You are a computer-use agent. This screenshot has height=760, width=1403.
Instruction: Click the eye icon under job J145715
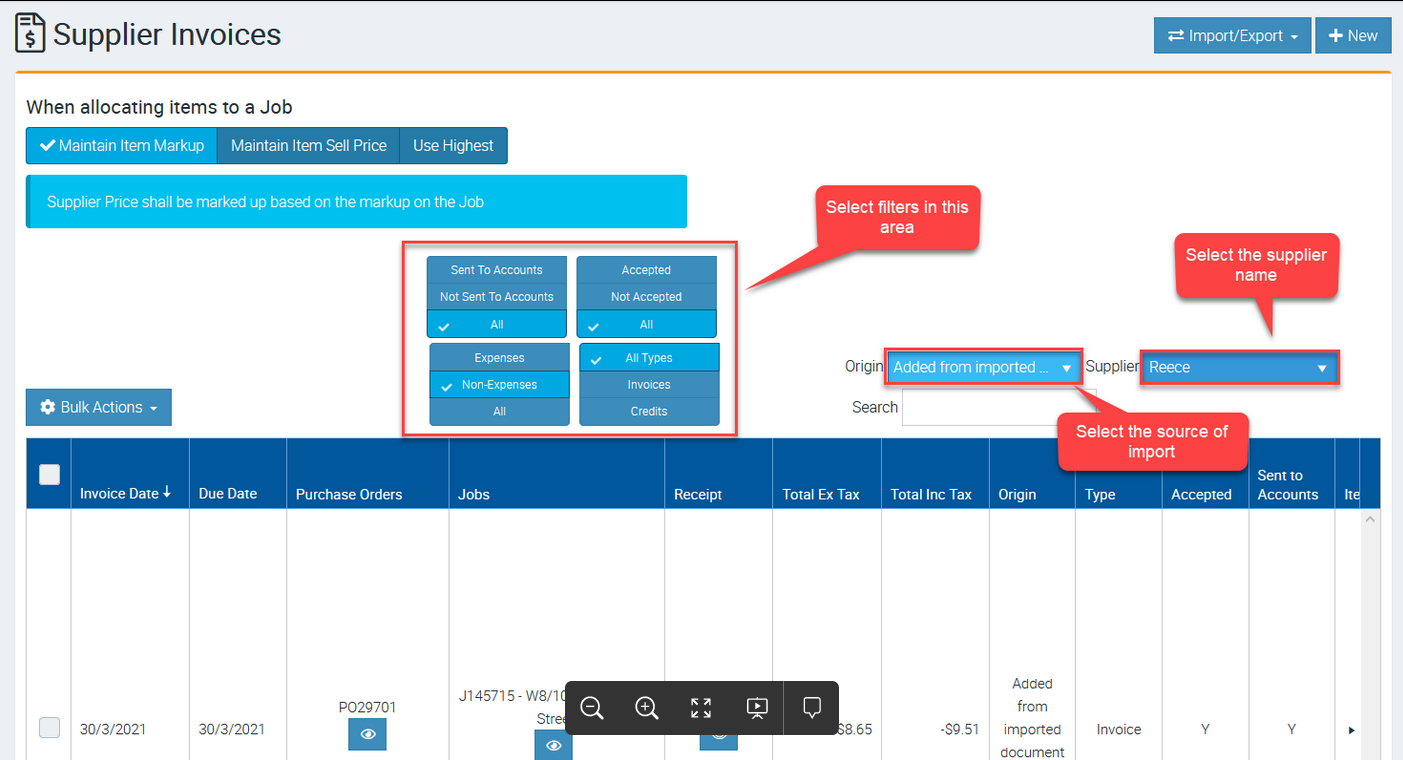click(553, 745)
